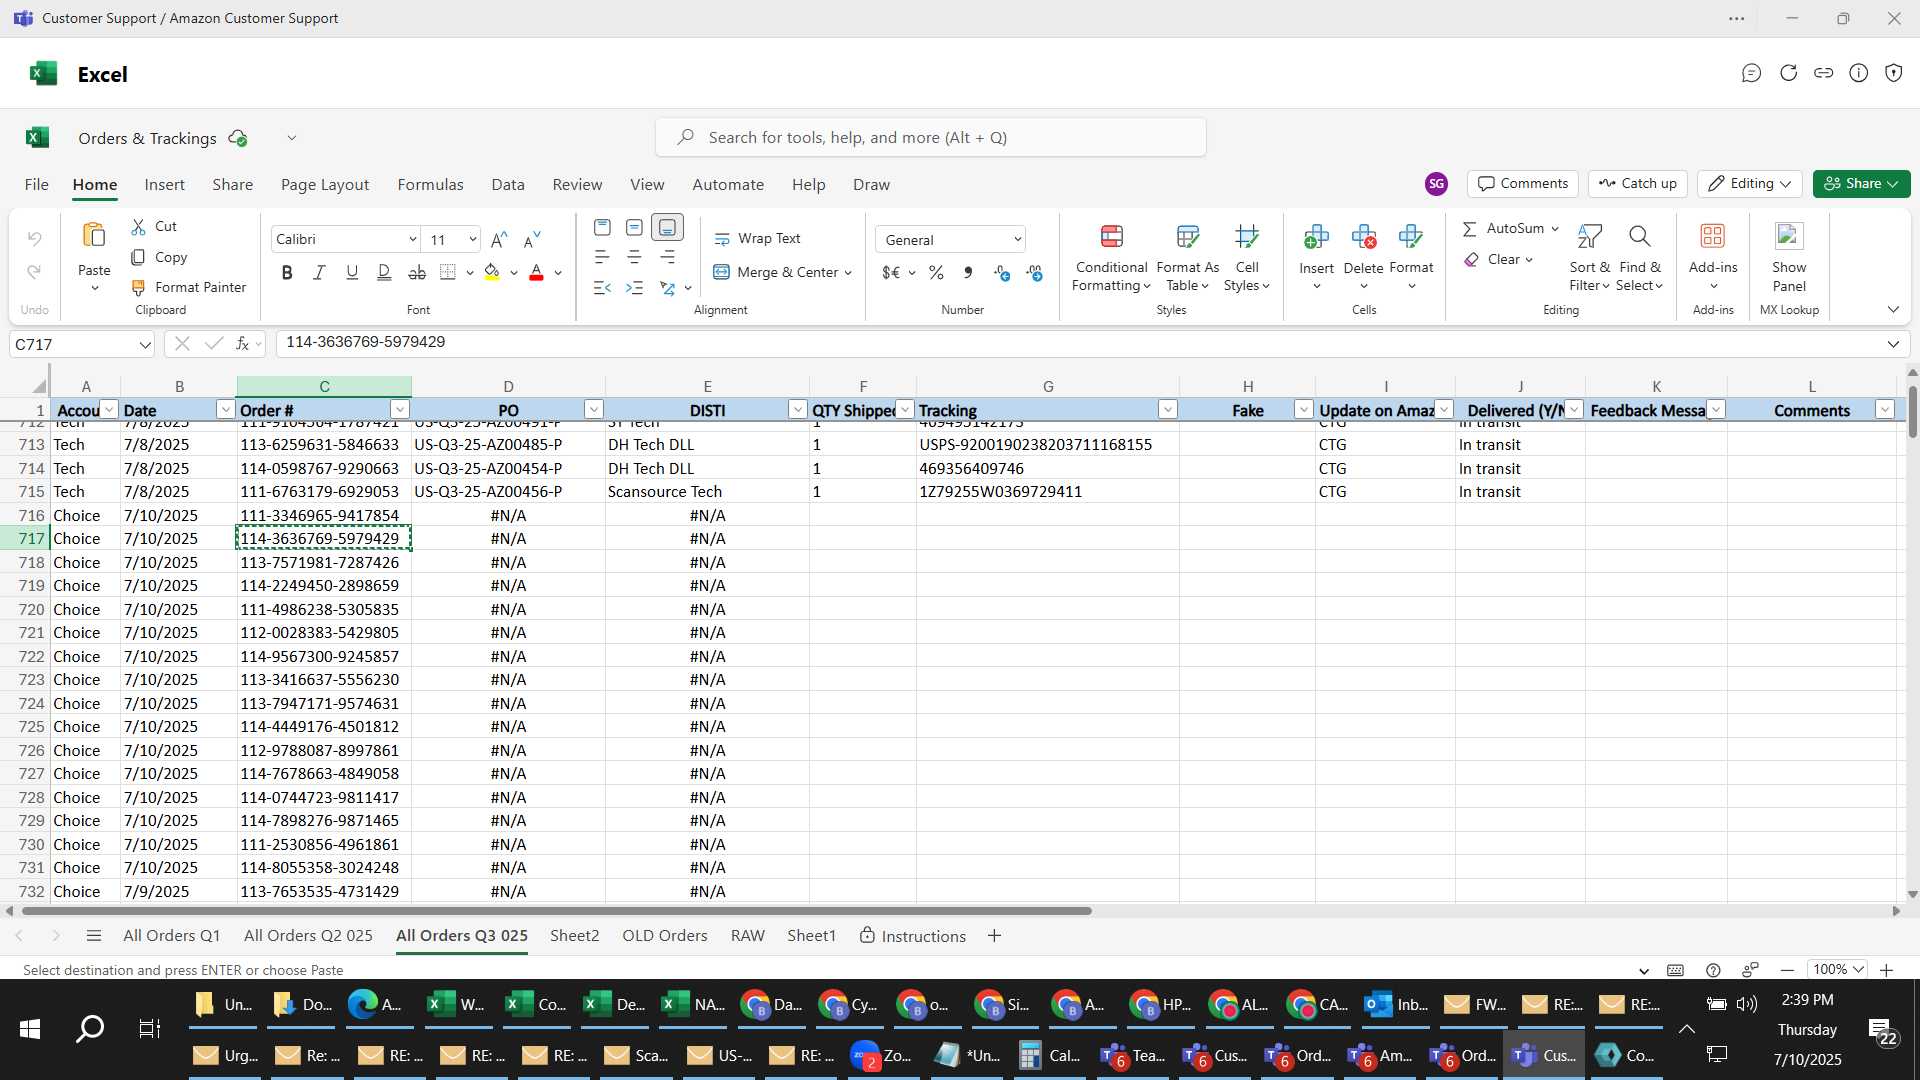The width and height of the screenshot is (1920, 1080).
Task: Click the zoom in plus button
Action: tap(1886, 970)
